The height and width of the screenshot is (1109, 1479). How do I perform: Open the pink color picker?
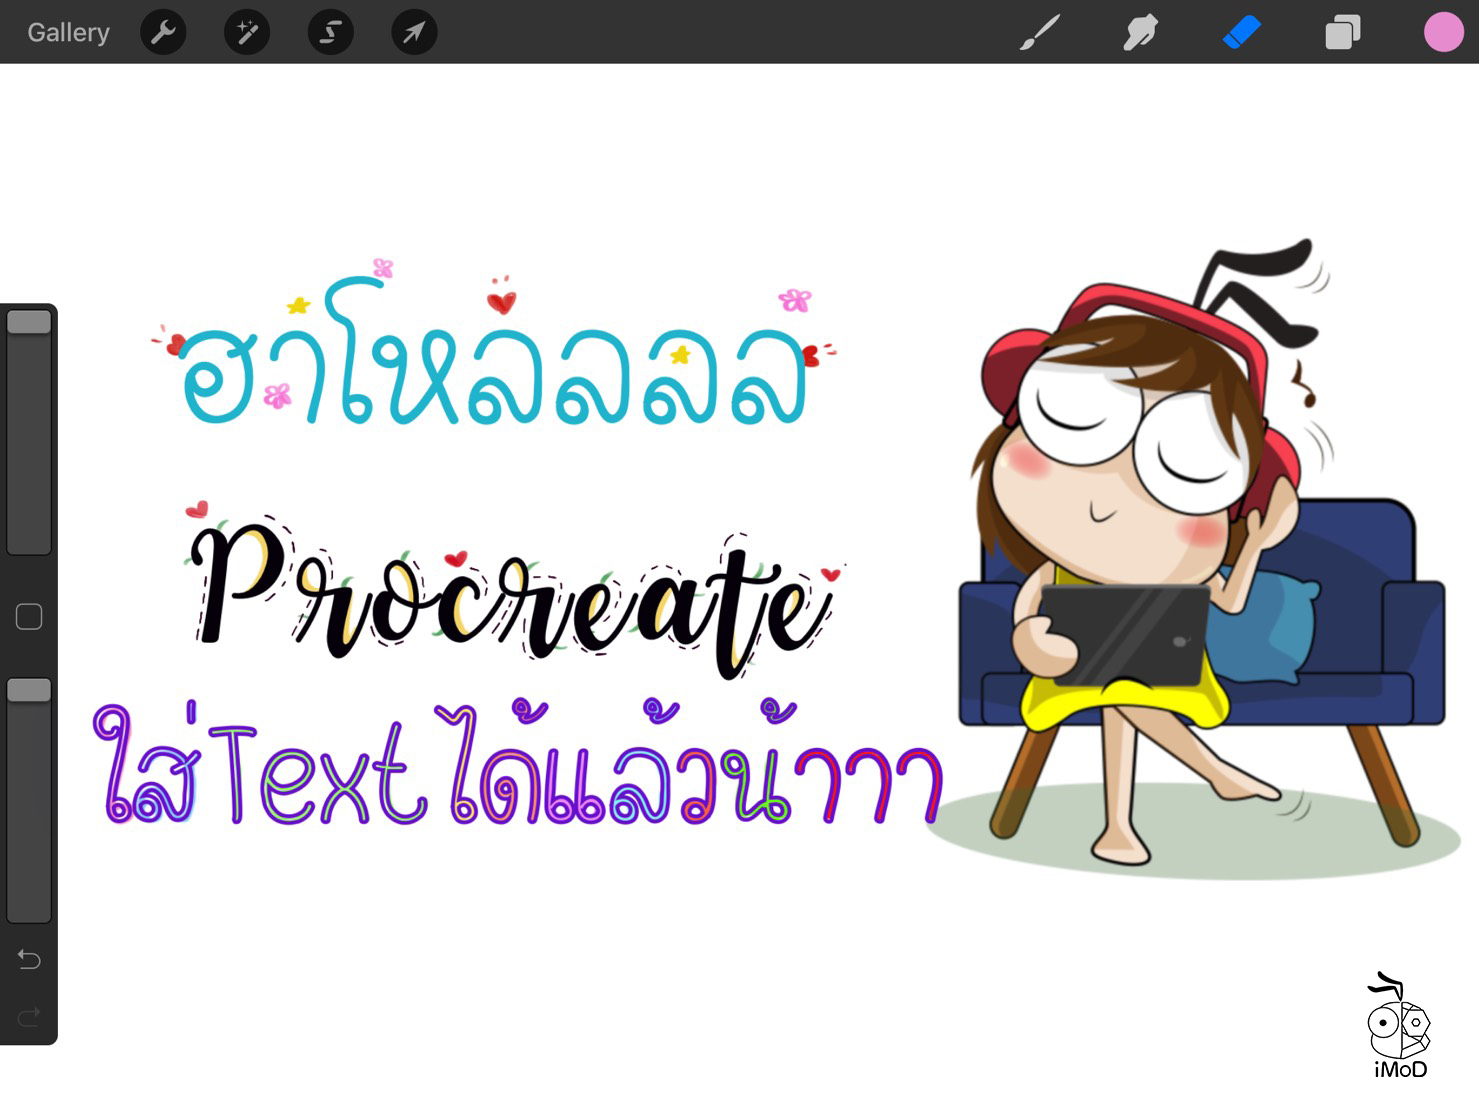click(1443, 32)
